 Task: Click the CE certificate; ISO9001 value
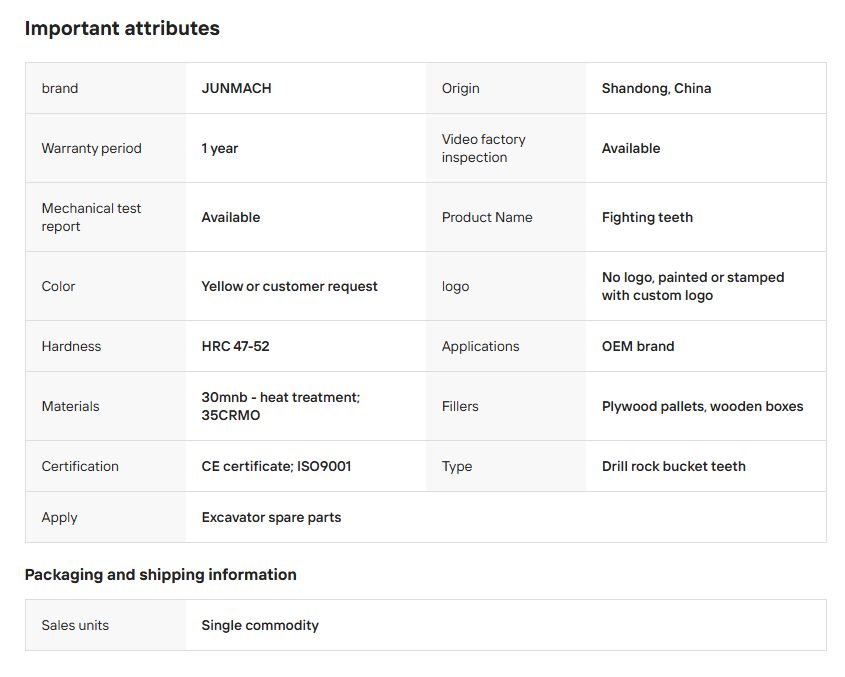[x=276, y=466]
